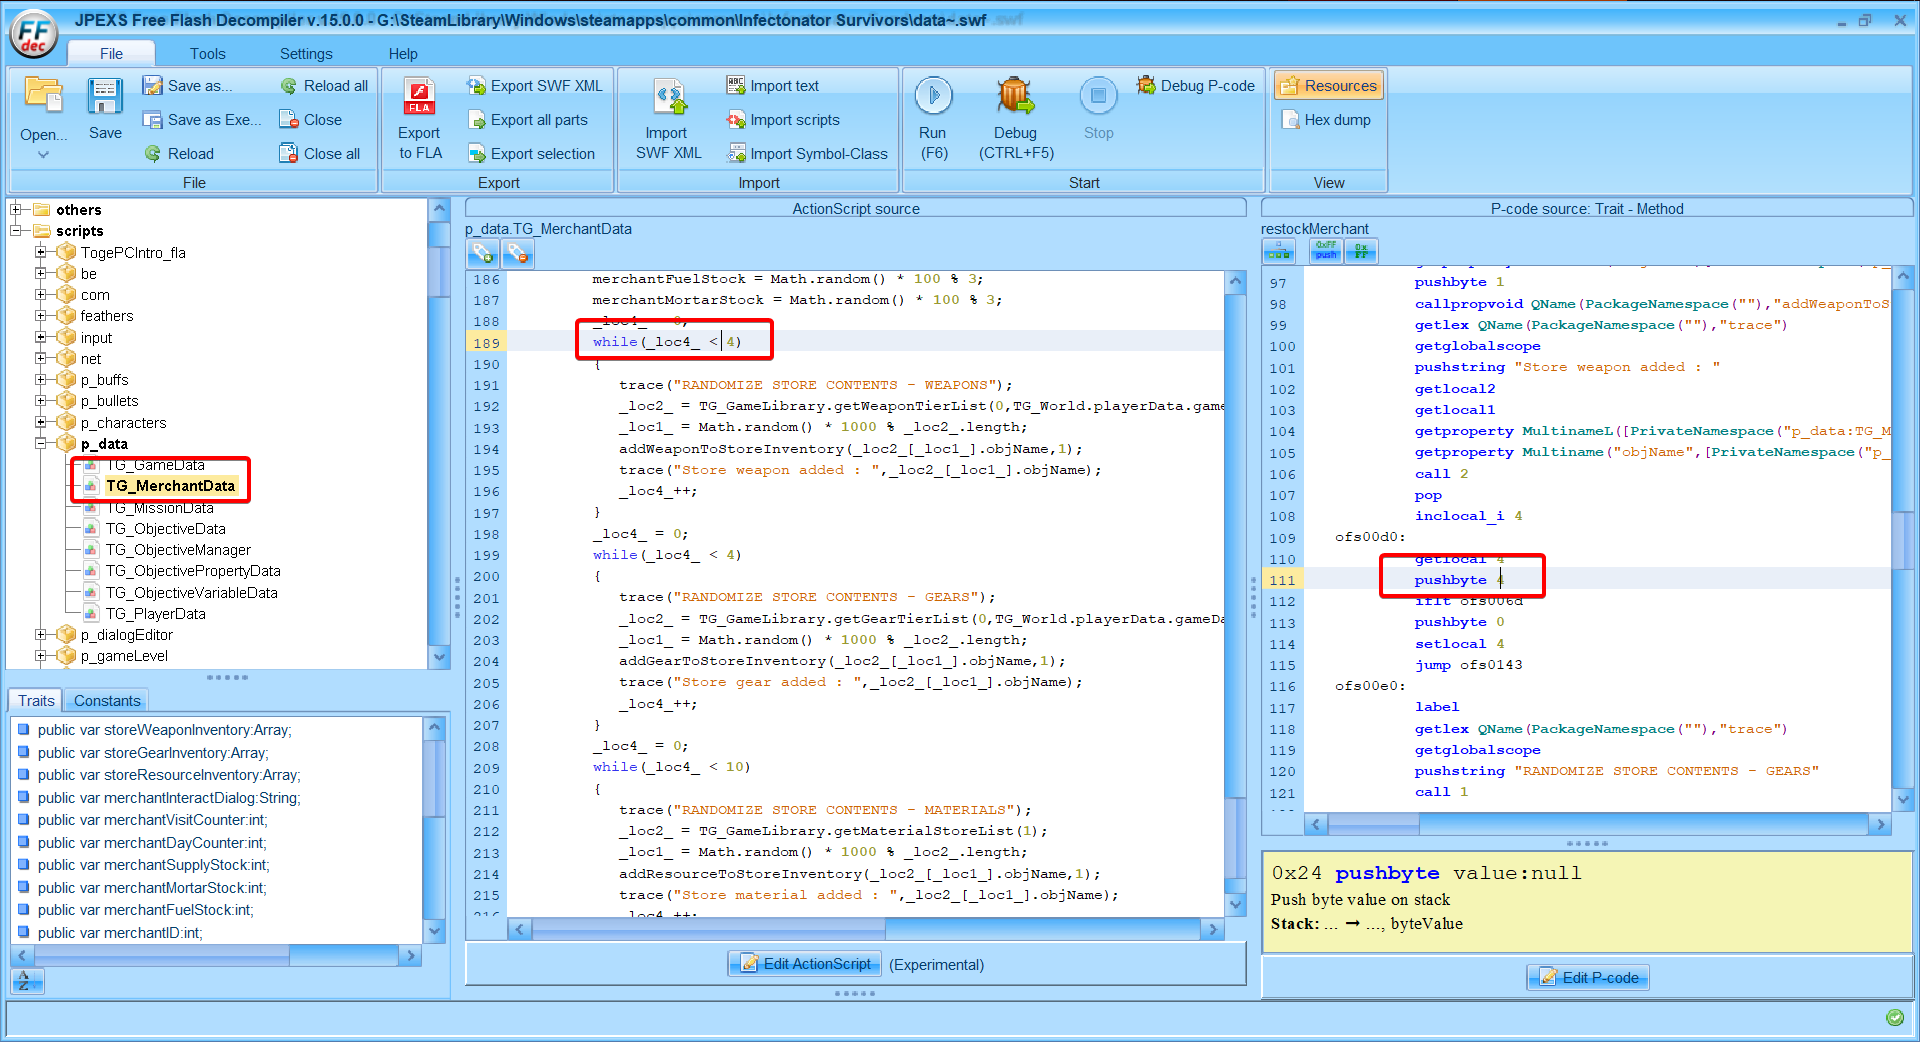Click the Import text icon
1920x1042 pixels.
[x=736, y=86]
